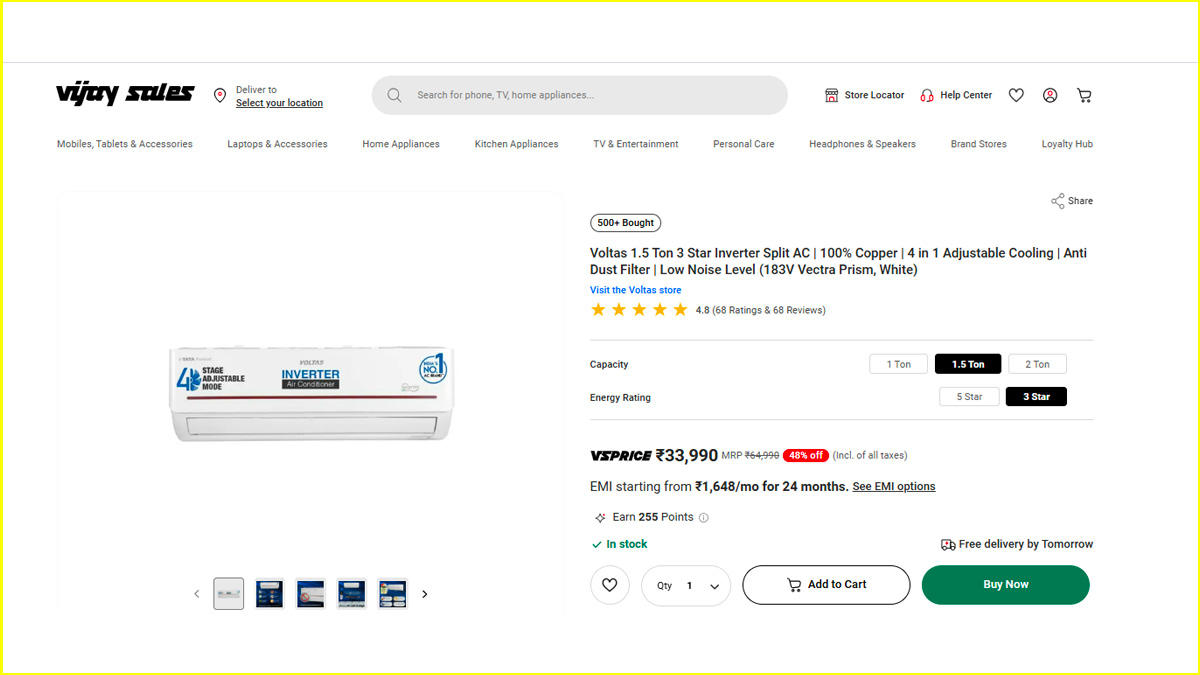Click the Share text label
This screenshot has width=1200, height=675.
pyautogui.click(x=1080, y=201)
